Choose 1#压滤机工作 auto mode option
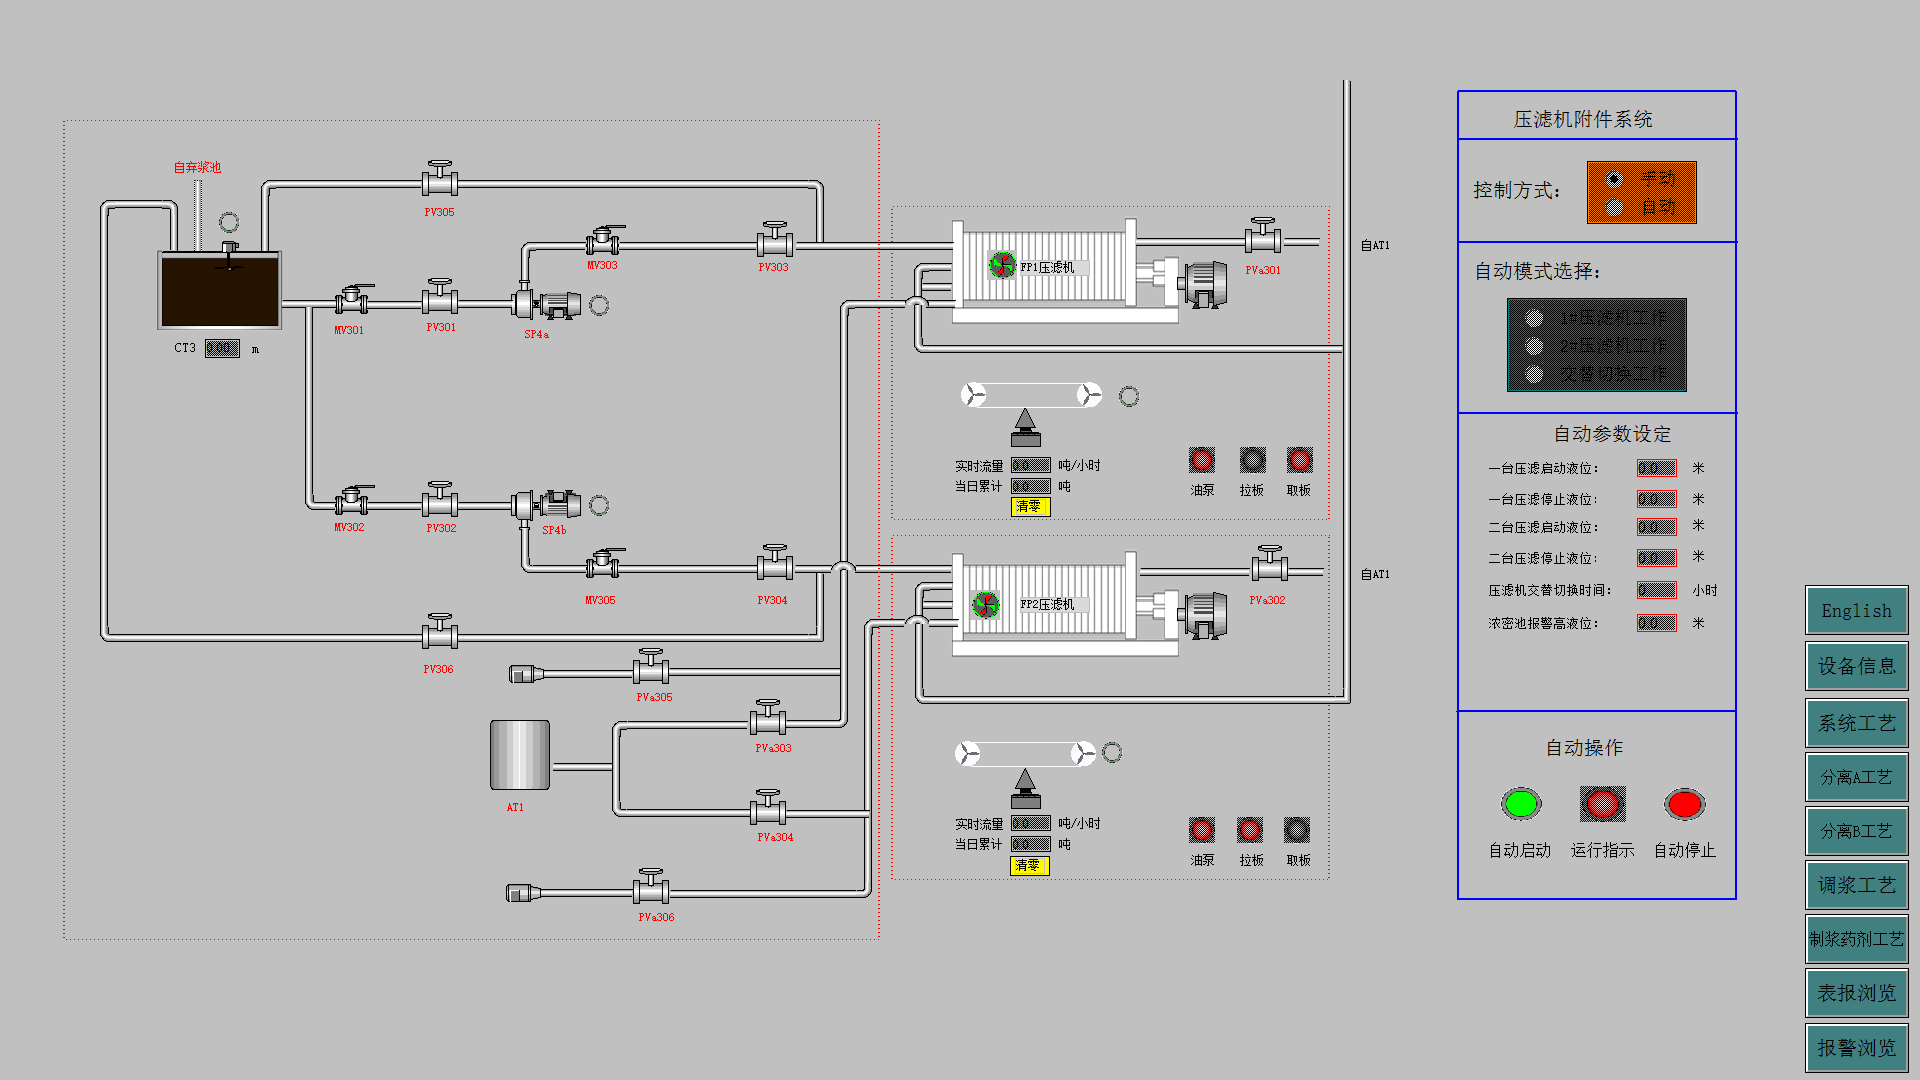Viewport: 1920px width, 1080px height. click(1534, 318)
